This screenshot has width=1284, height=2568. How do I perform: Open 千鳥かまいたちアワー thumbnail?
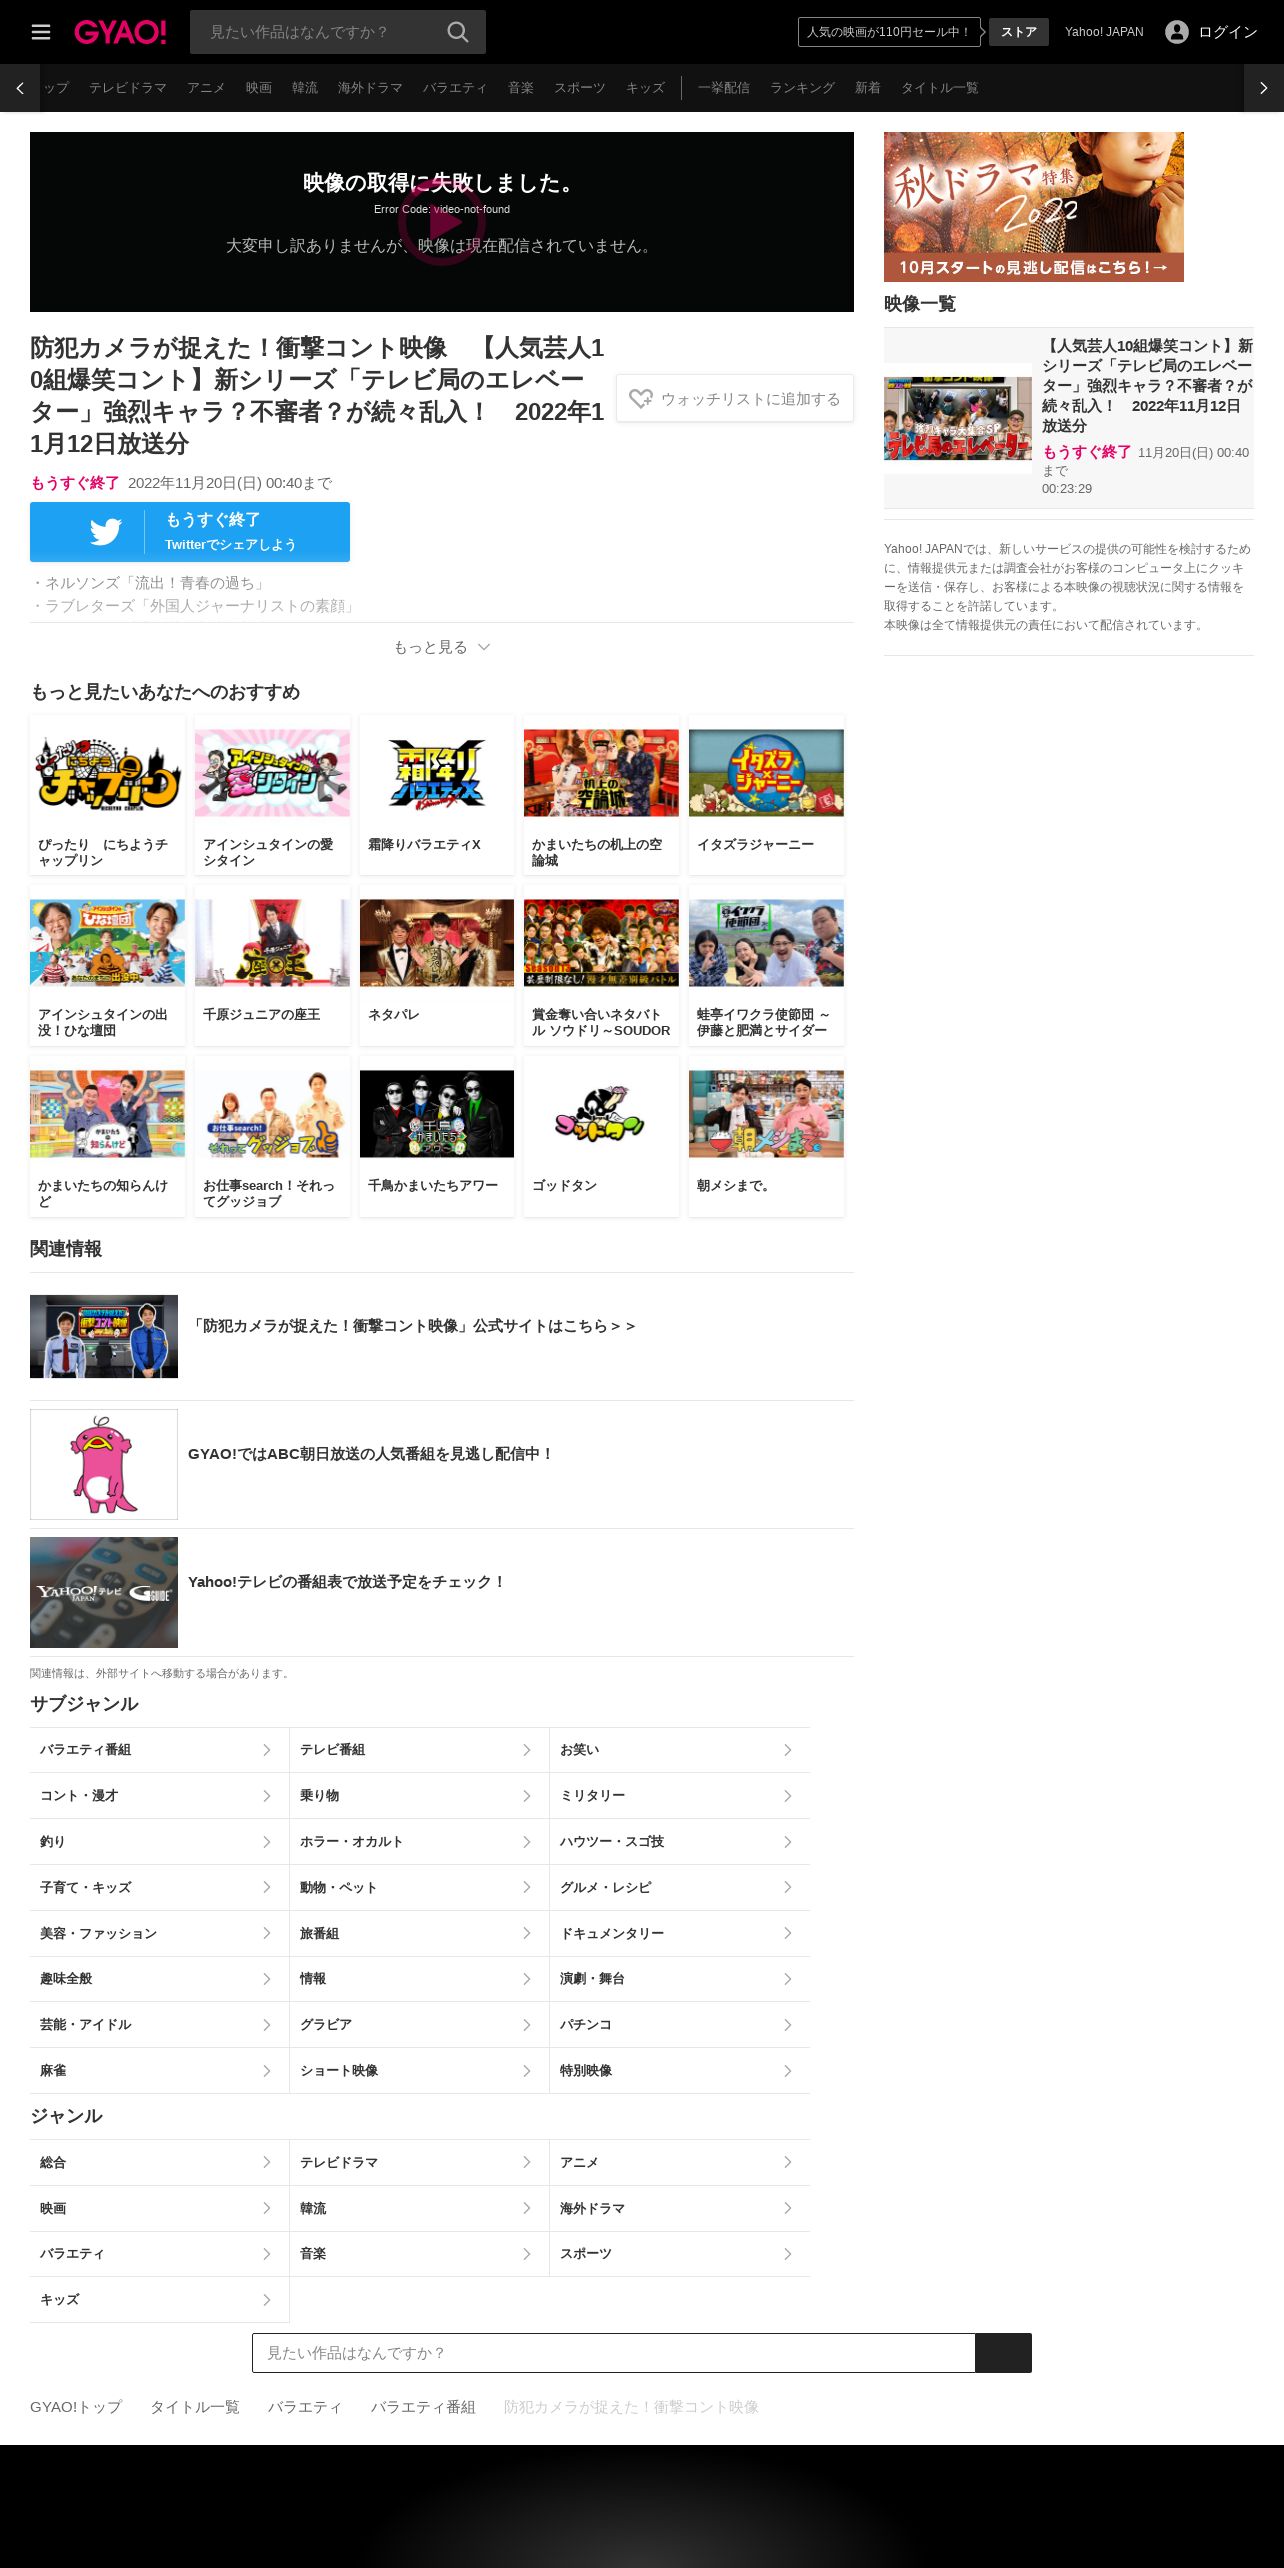[x=437, y=1114]
